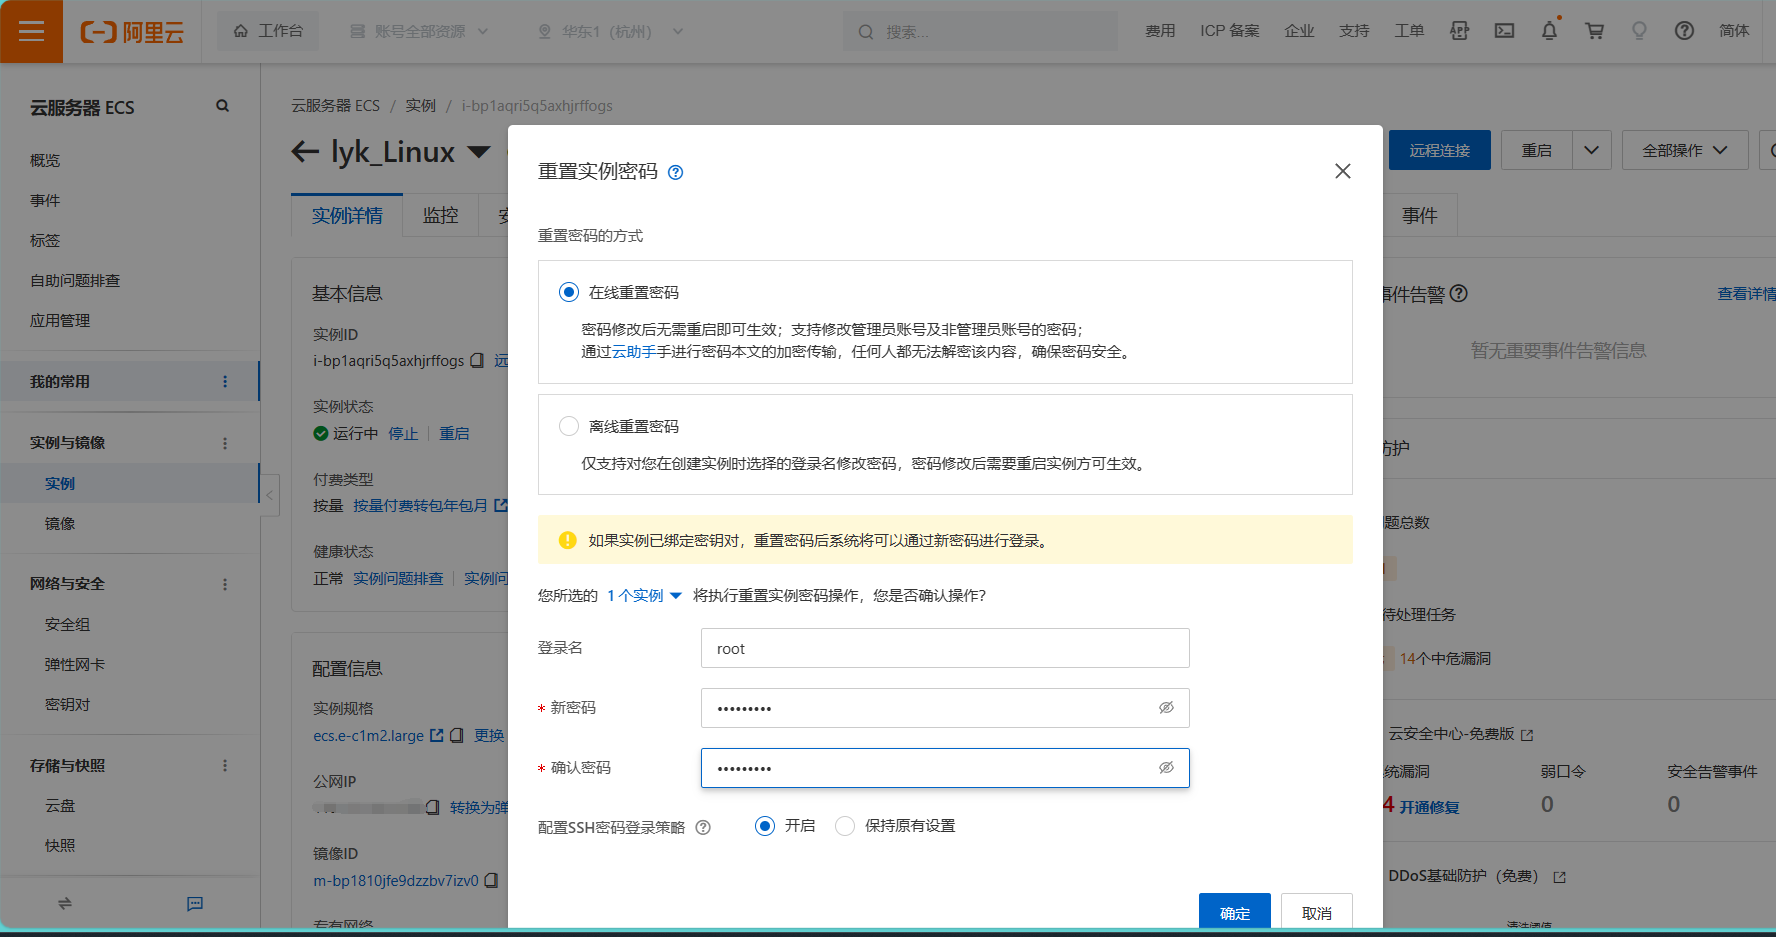The width and height of the screenshot is (1776, 937).
Task: Switch to the 事件 tab
Action: 1419,216
